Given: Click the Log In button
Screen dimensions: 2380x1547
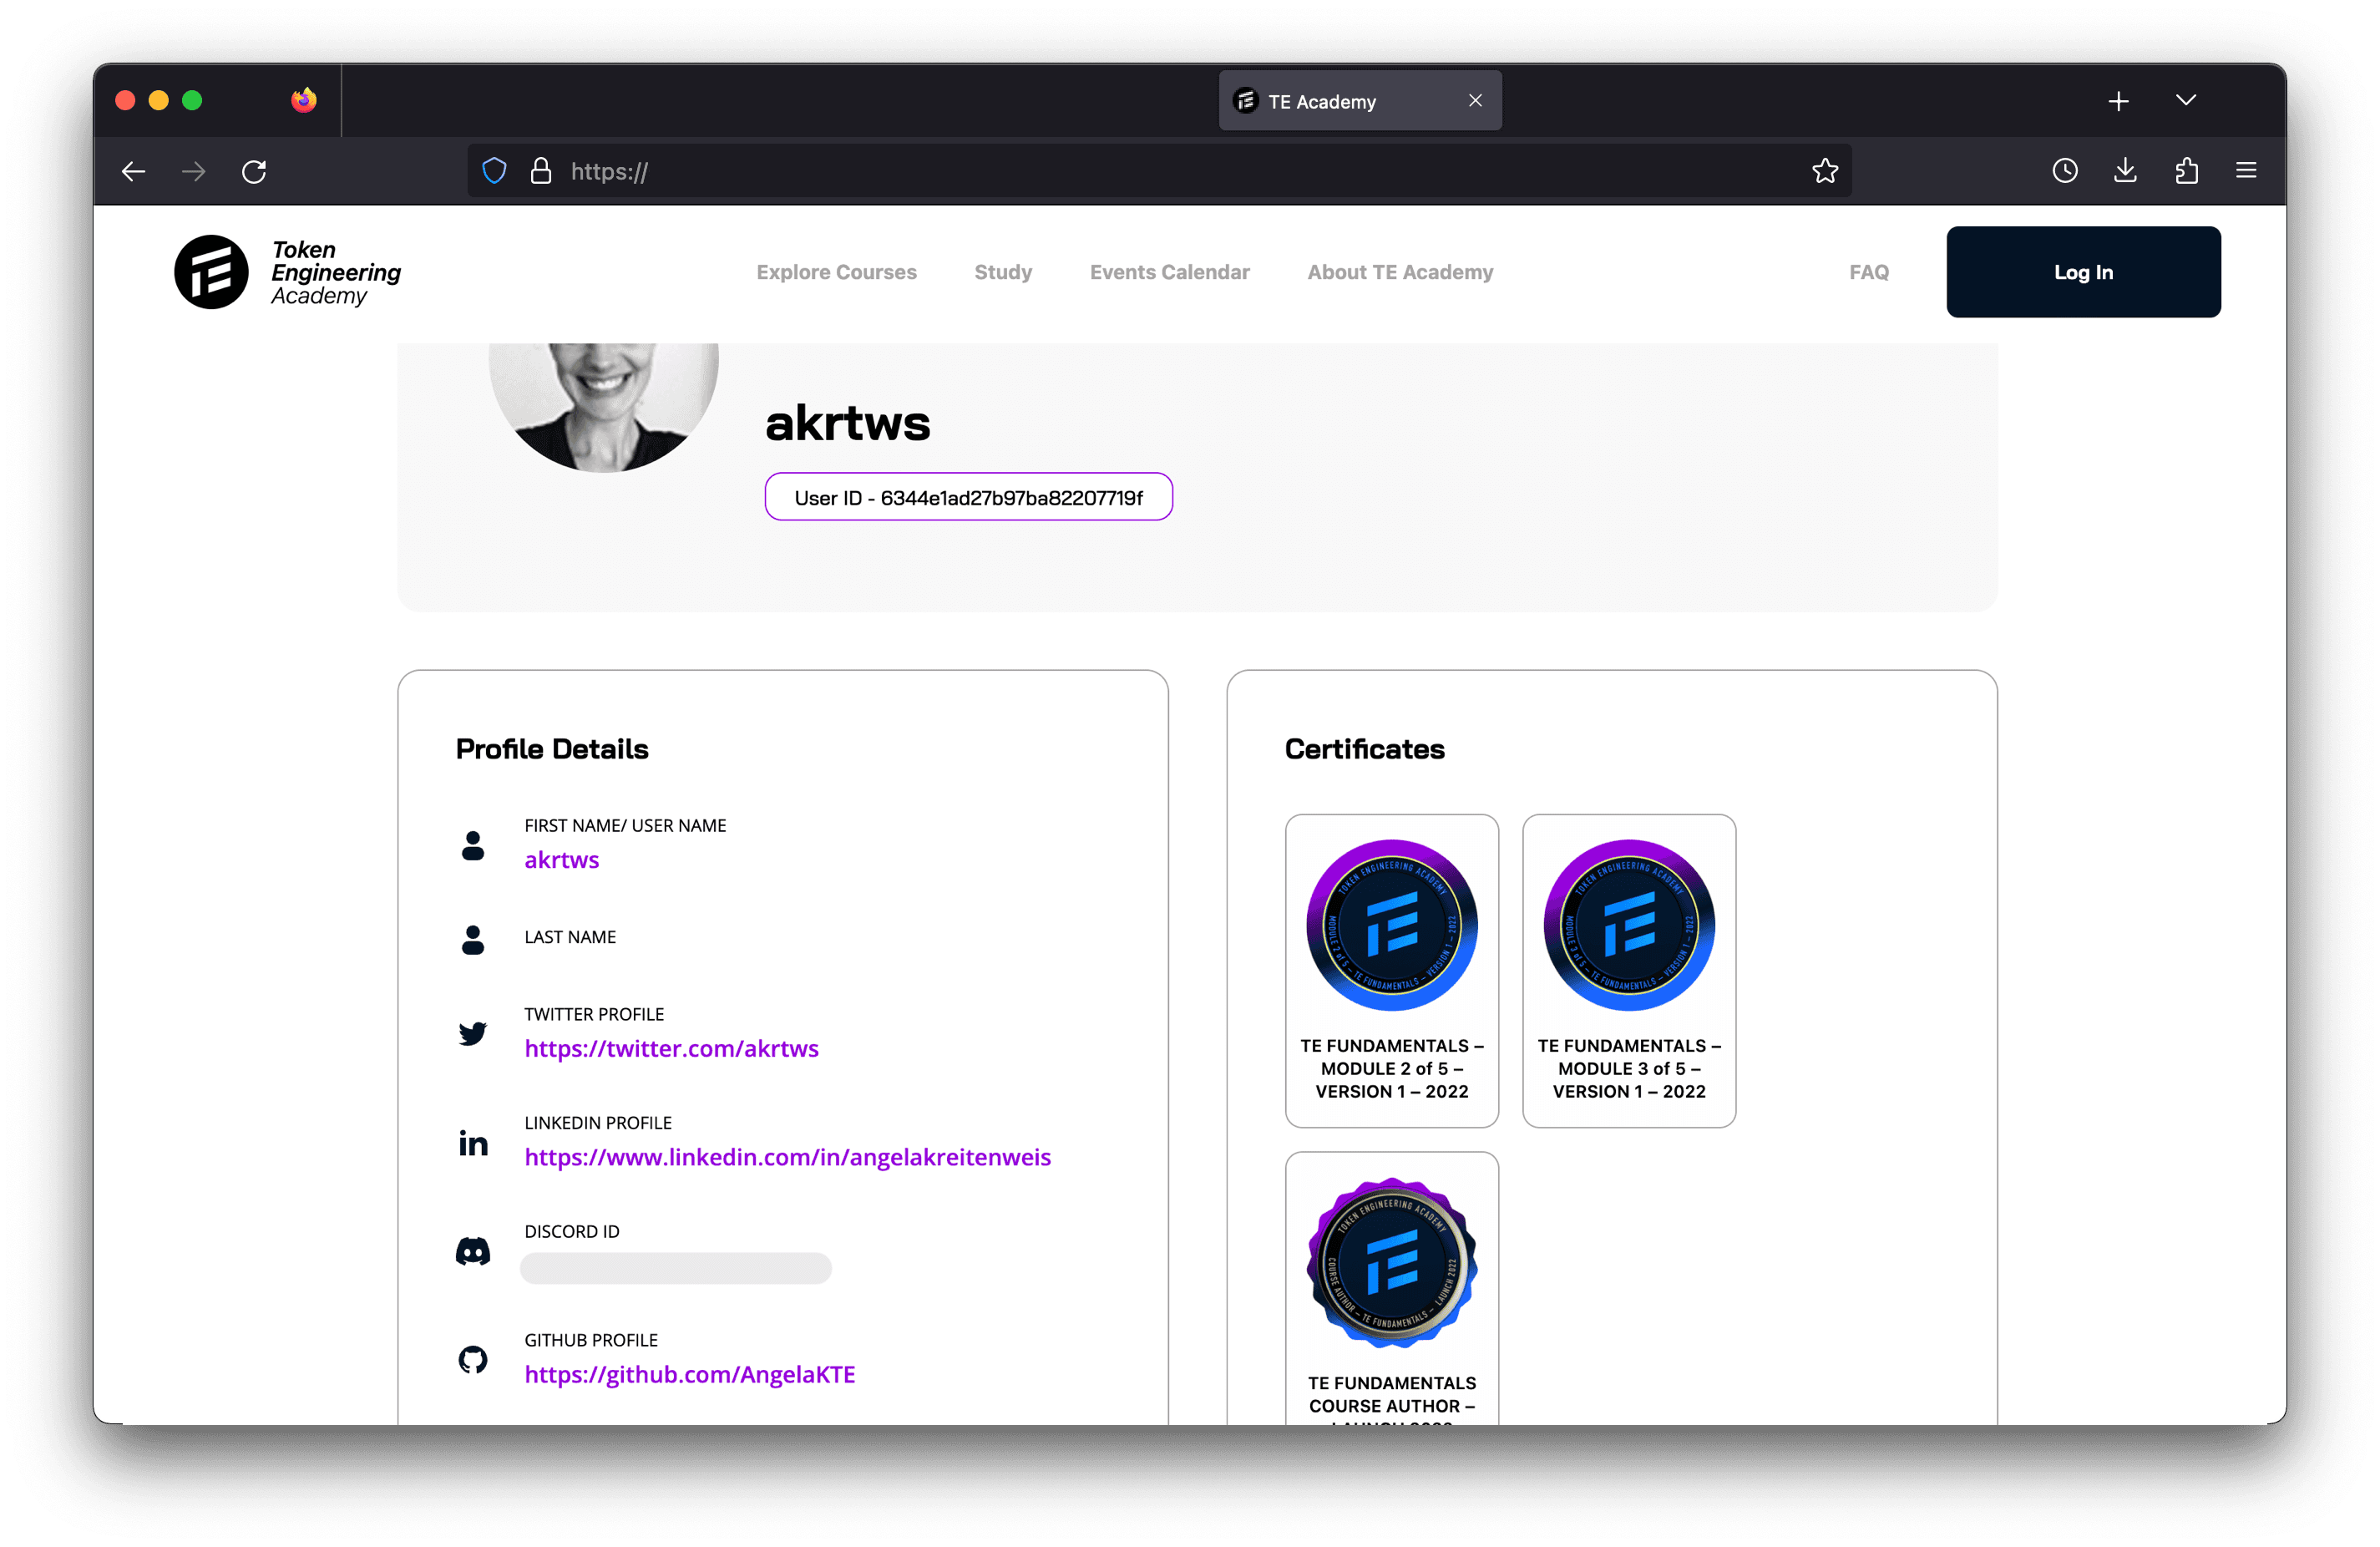Looking at the screenshot, I should click(x=2083, y=272).
